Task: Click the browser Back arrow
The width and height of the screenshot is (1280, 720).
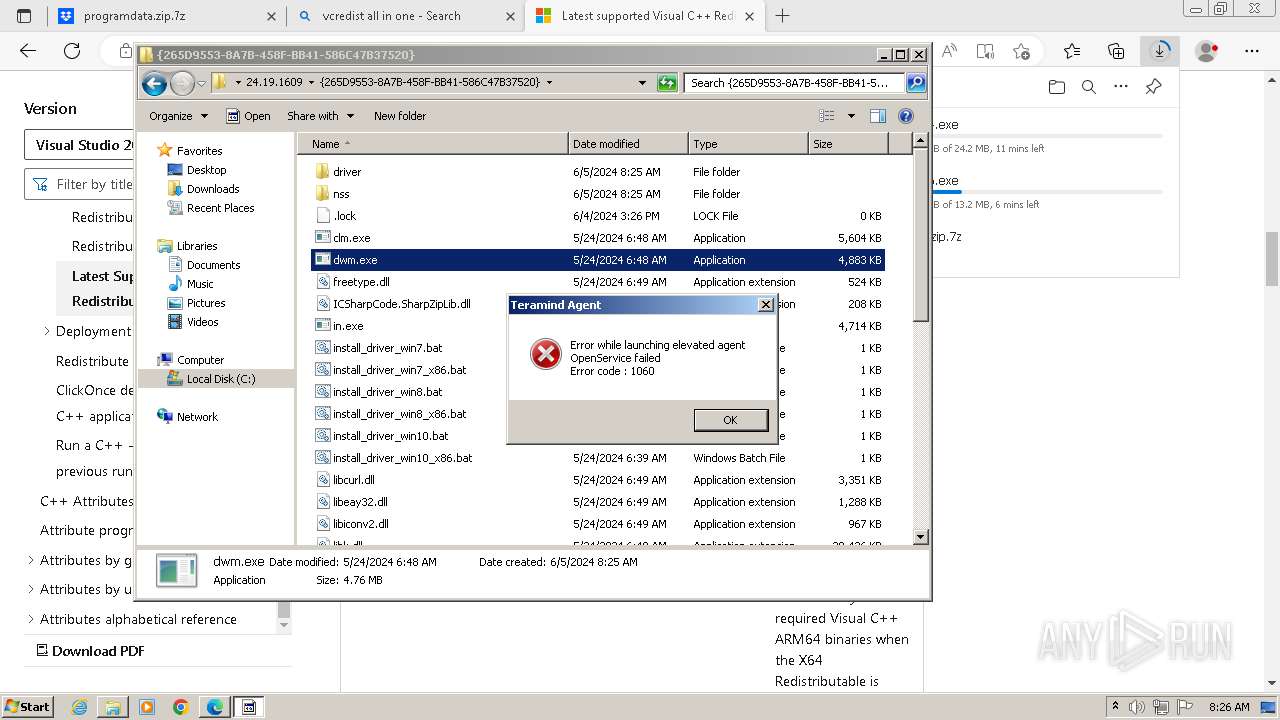Action: click(x=28, y=51)
